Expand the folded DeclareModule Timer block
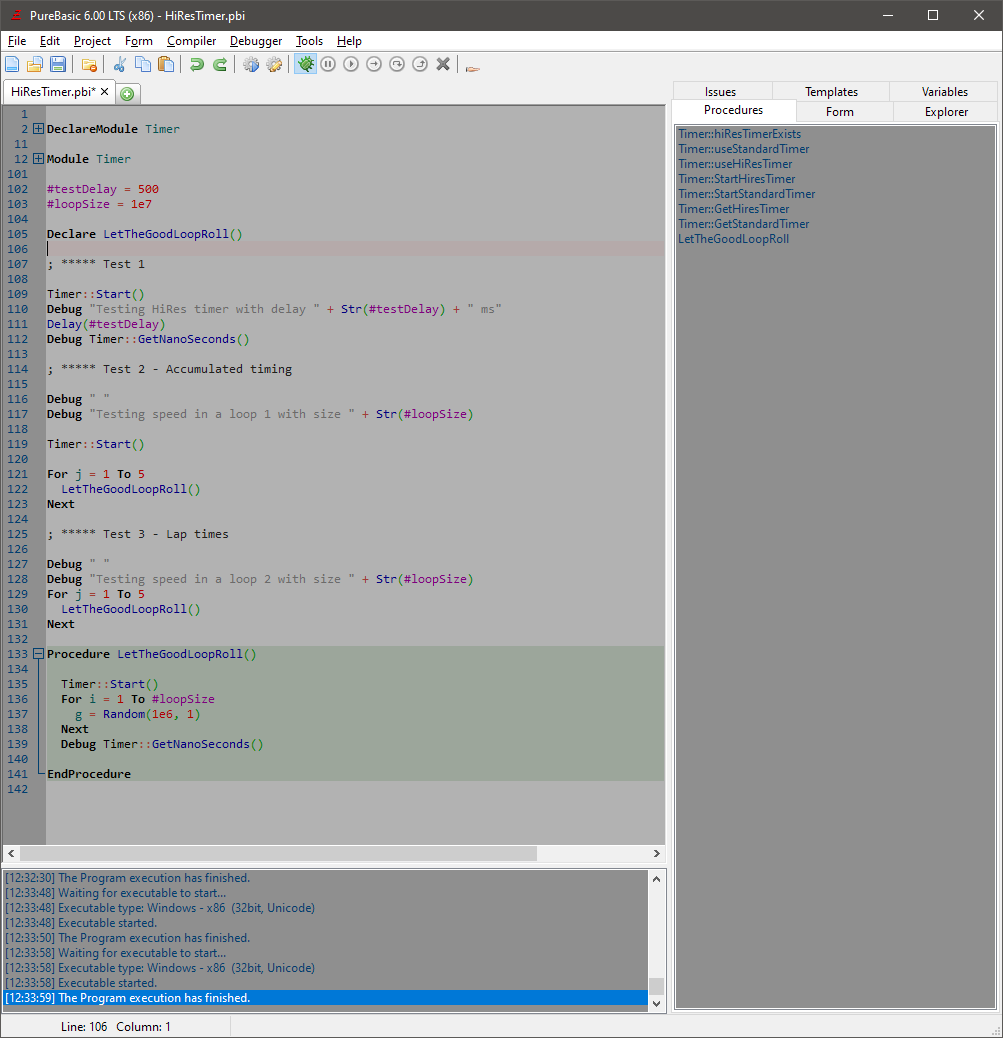The image size is (1003, 1038). click(39, 129)
